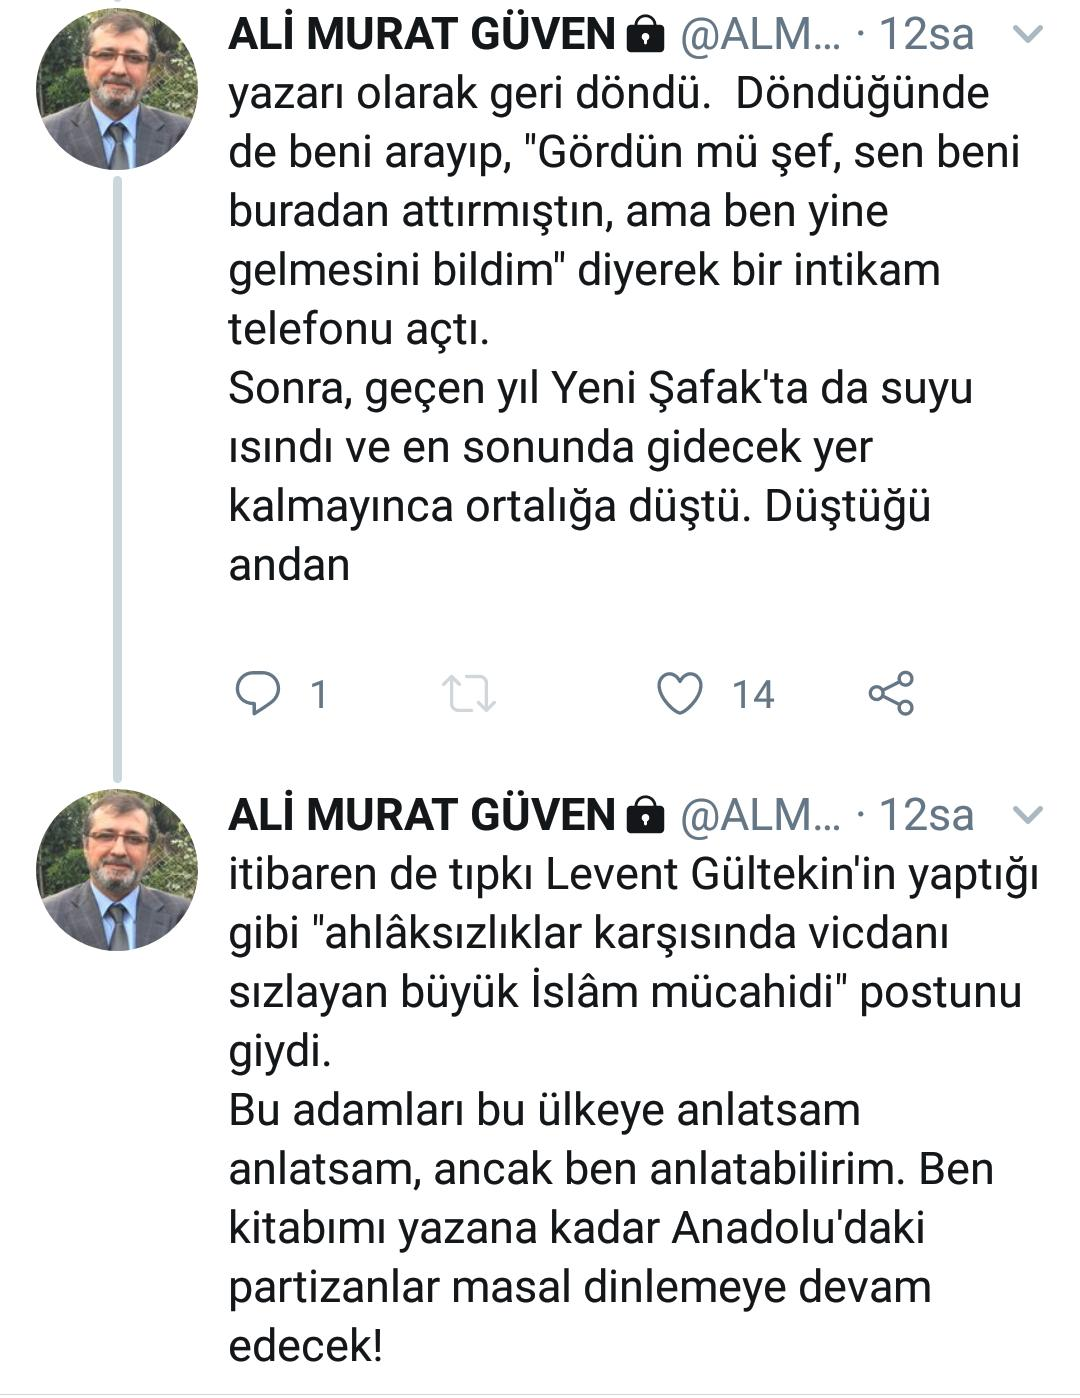Tap the lock icon in the 'yazarı olarak' tweet header

point(645,37)
